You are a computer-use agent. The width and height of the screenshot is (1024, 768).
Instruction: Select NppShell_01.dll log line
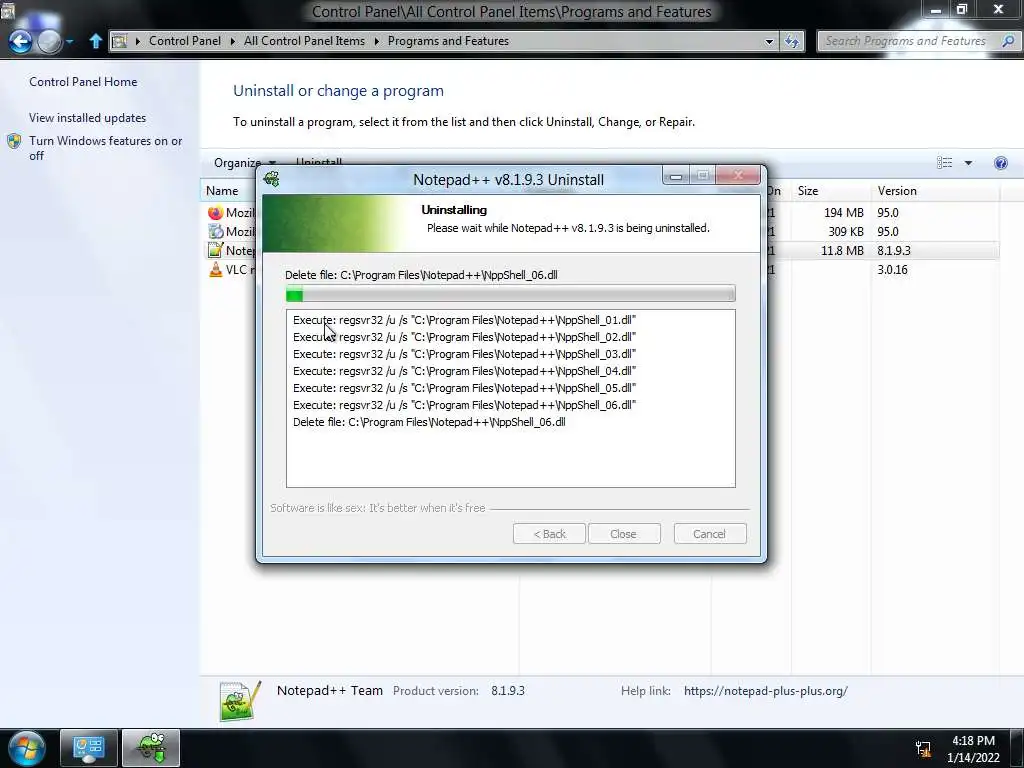tap(464, 320)
